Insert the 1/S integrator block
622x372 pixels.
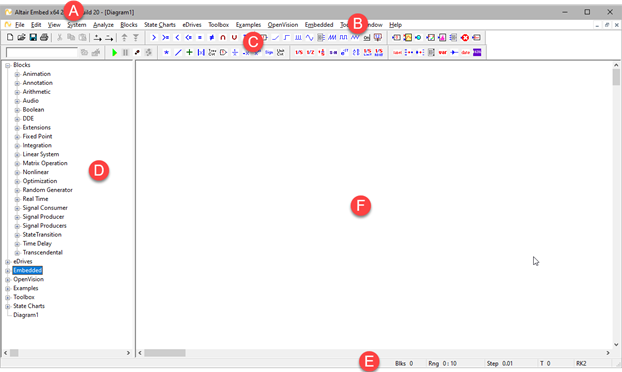(x=299, y=52)
